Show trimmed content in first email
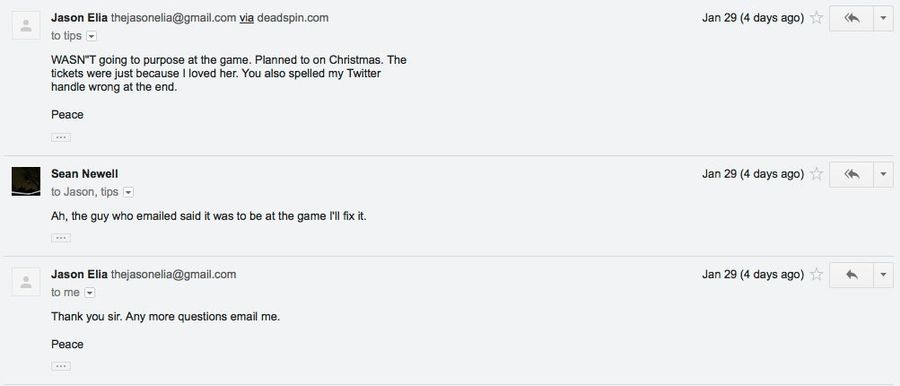 coord(61,137)
